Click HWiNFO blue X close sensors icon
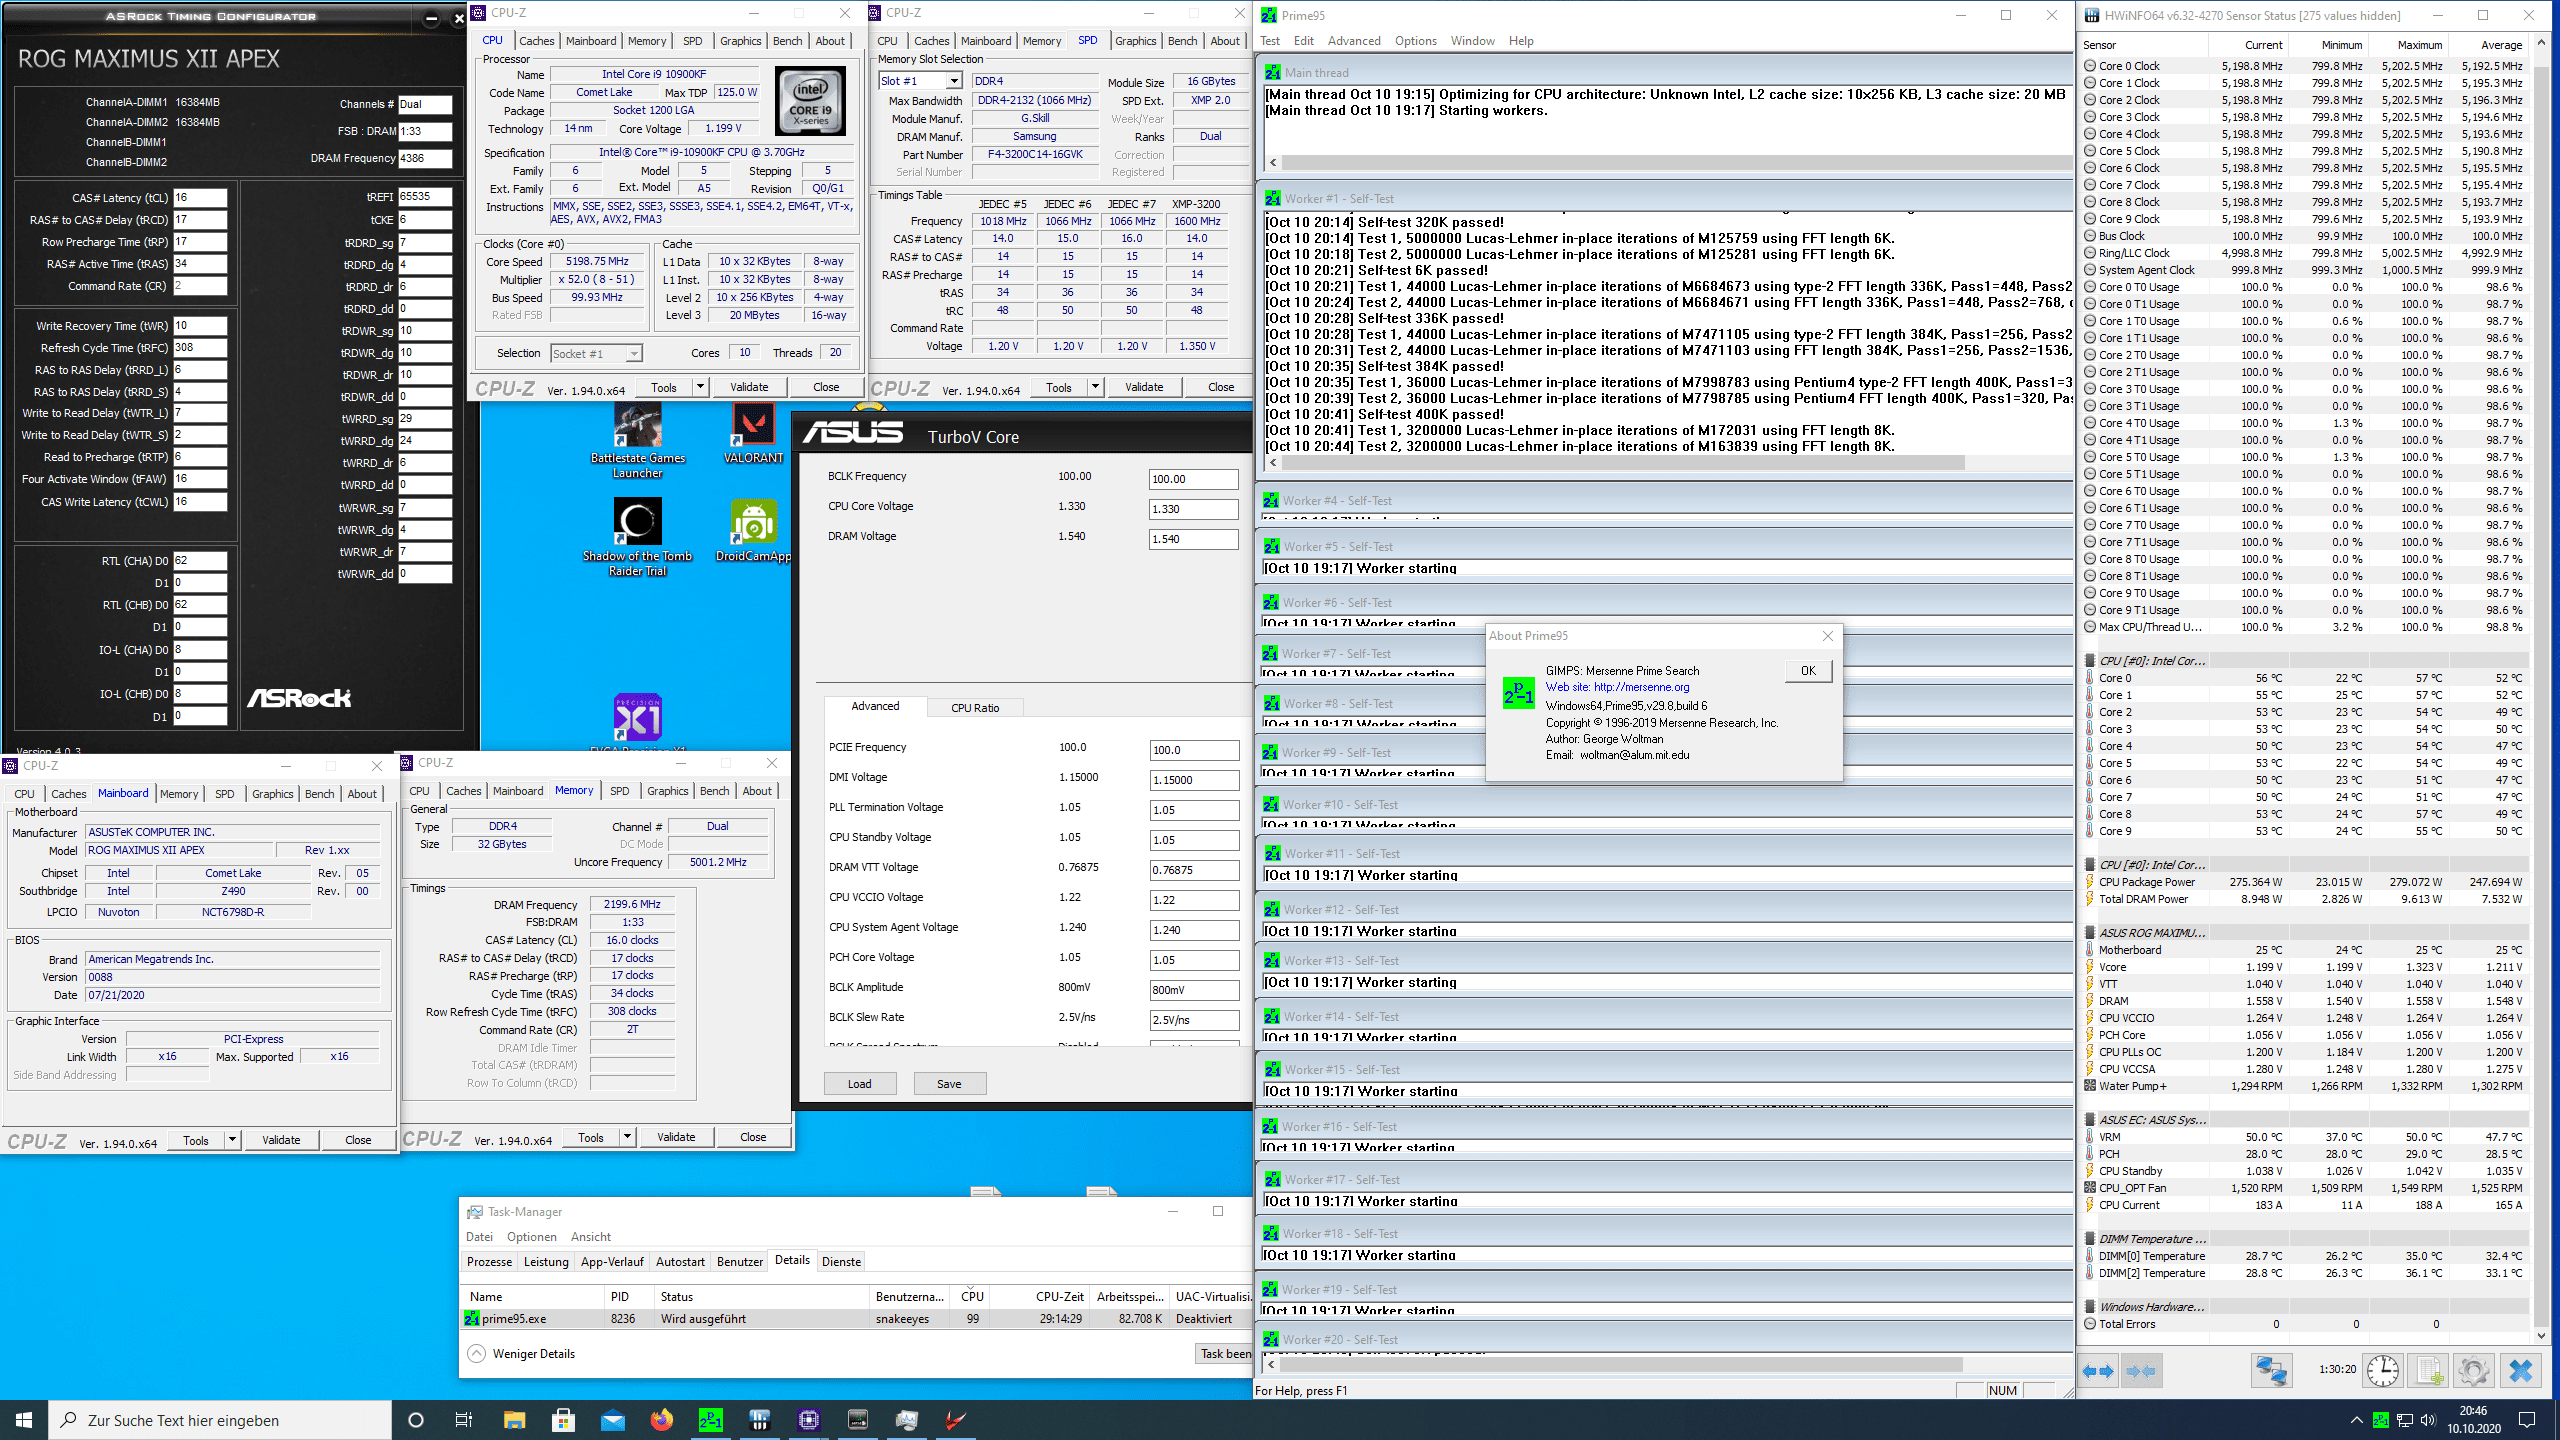This screenshot has width=2560, height=1440. point(2521,1371)
